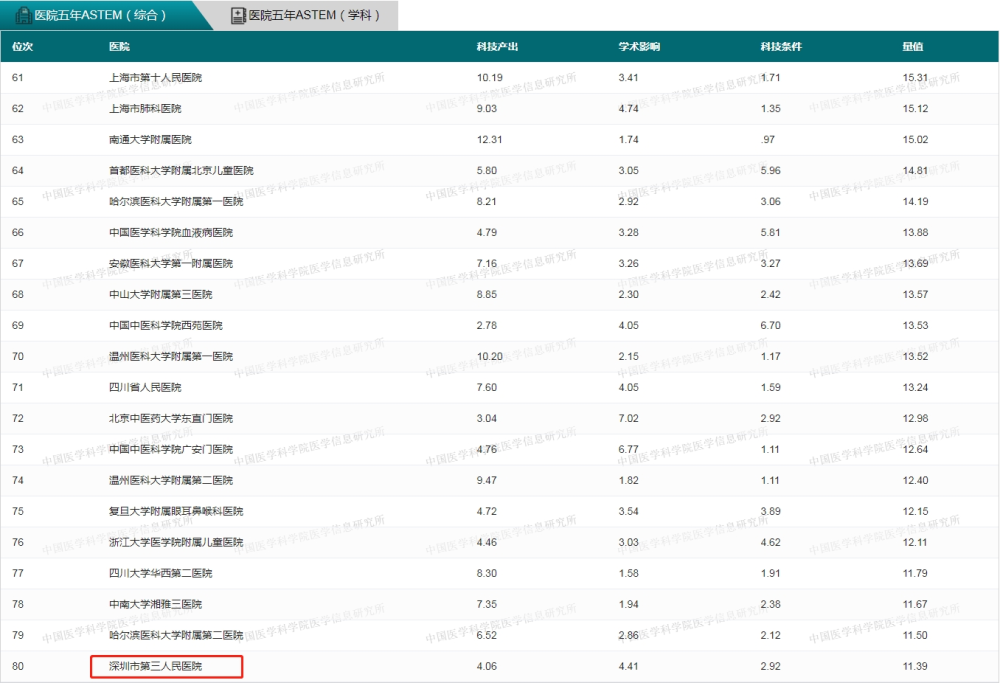Open 哈尔滨医科大学附属第二医院 entry
1000x683 pixels.
click(176, 635)
